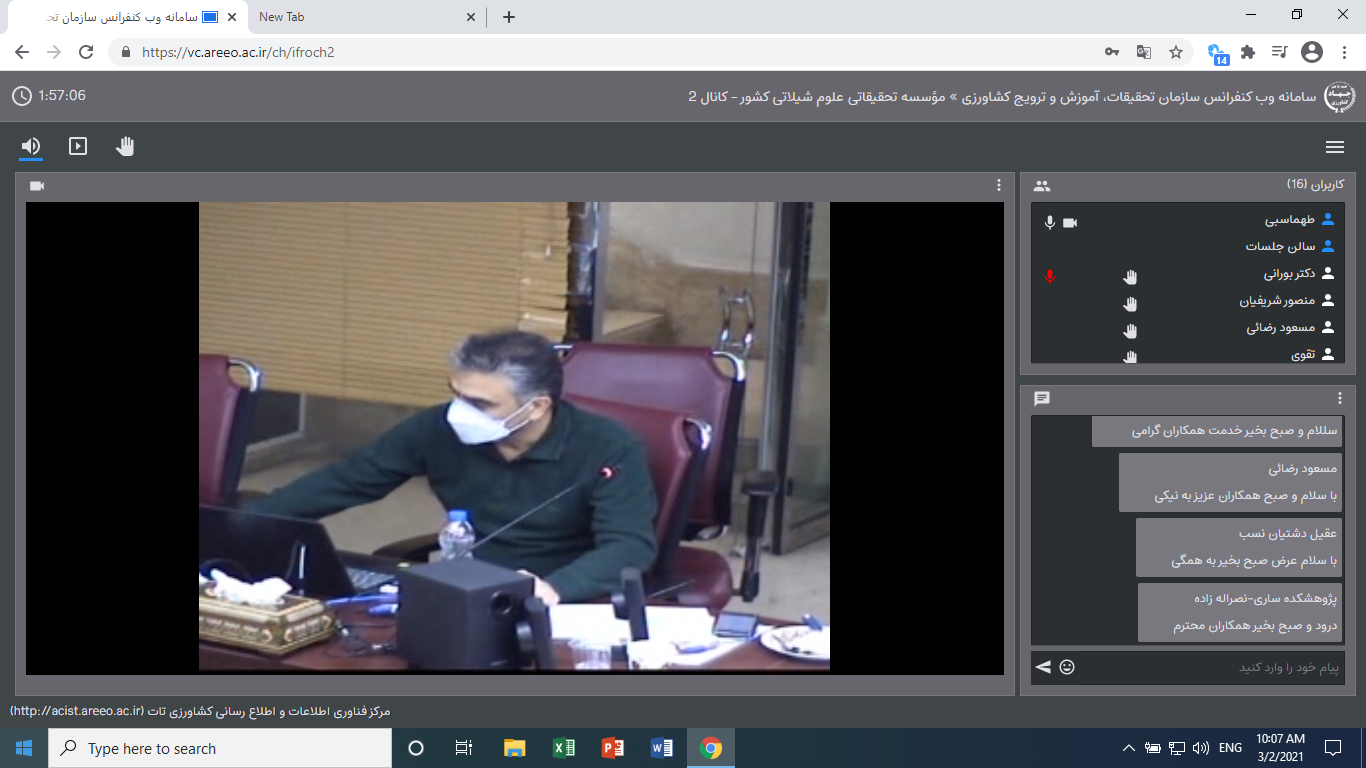This screenshot has height=768, width=1366.
Task: Select user منصور شریفیان in list
Action: tap(1270, 300)
